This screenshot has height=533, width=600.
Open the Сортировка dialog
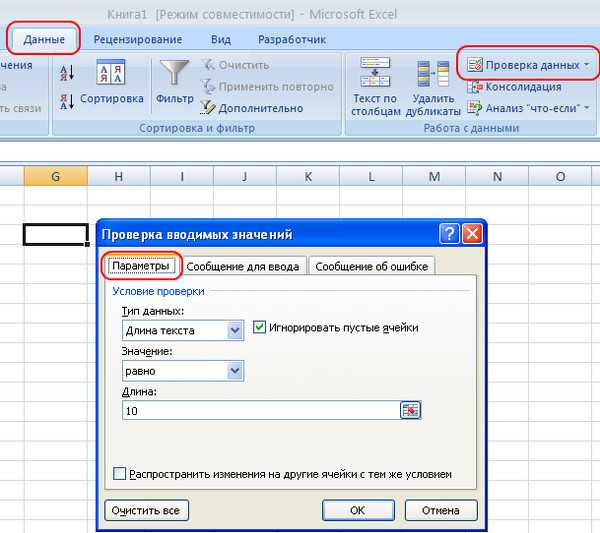pos(111,82)
